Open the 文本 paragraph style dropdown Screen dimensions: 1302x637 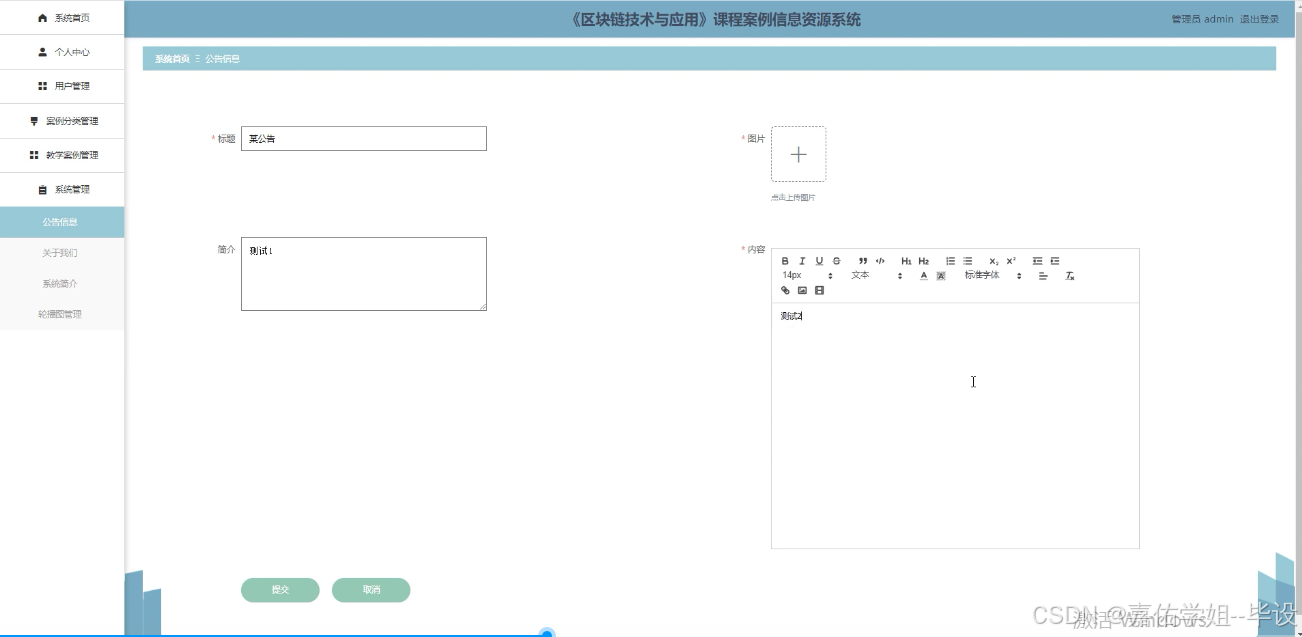point(877,275)
